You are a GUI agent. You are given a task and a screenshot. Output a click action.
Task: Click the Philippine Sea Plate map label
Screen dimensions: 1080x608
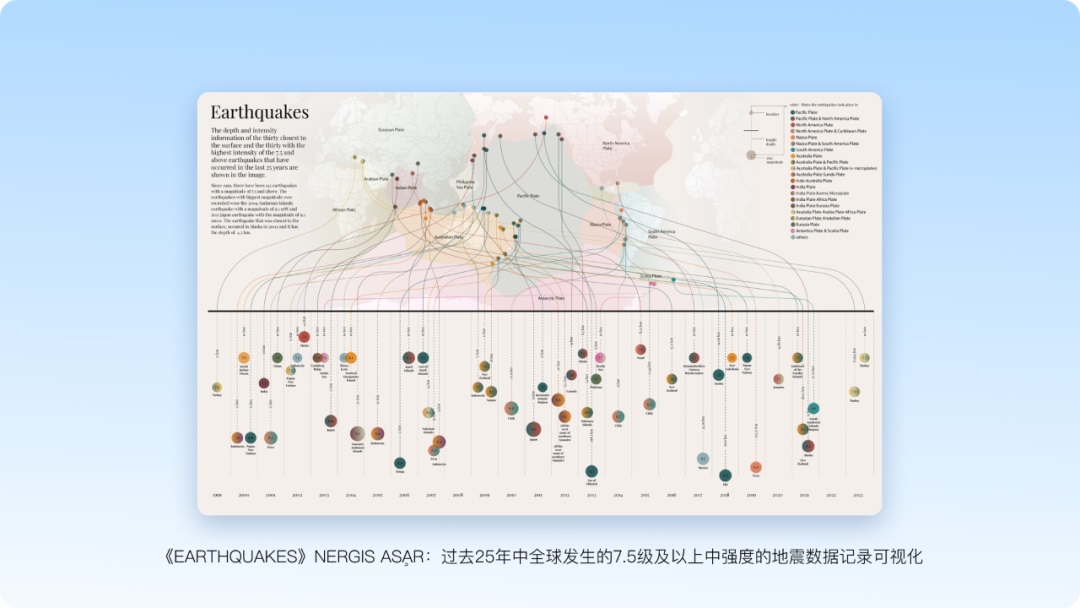(x=465, y=185)
